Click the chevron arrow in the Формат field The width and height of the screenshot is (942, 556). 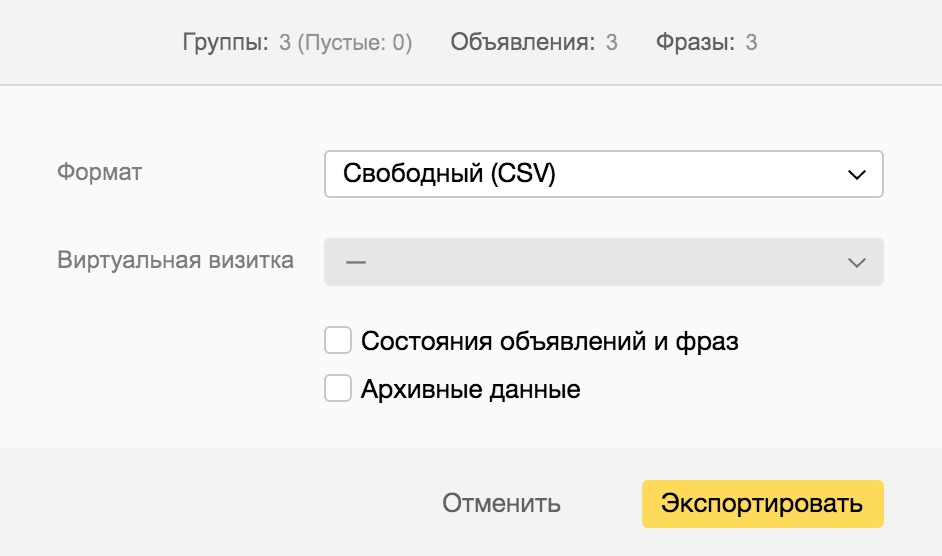[x=856, y=175]
